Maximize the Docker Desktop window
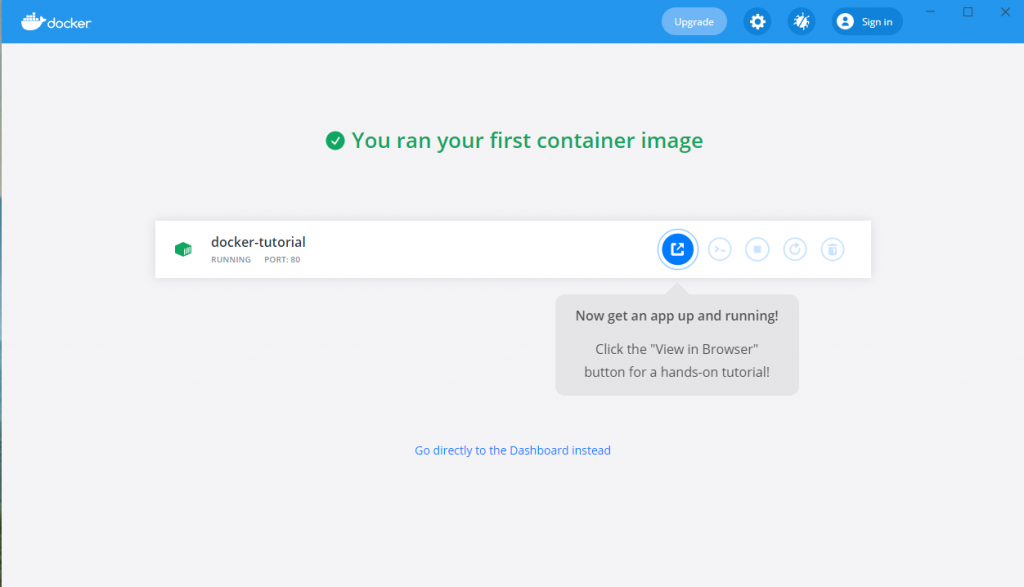This screenshot has width=1024, height=587. [968, 12]
